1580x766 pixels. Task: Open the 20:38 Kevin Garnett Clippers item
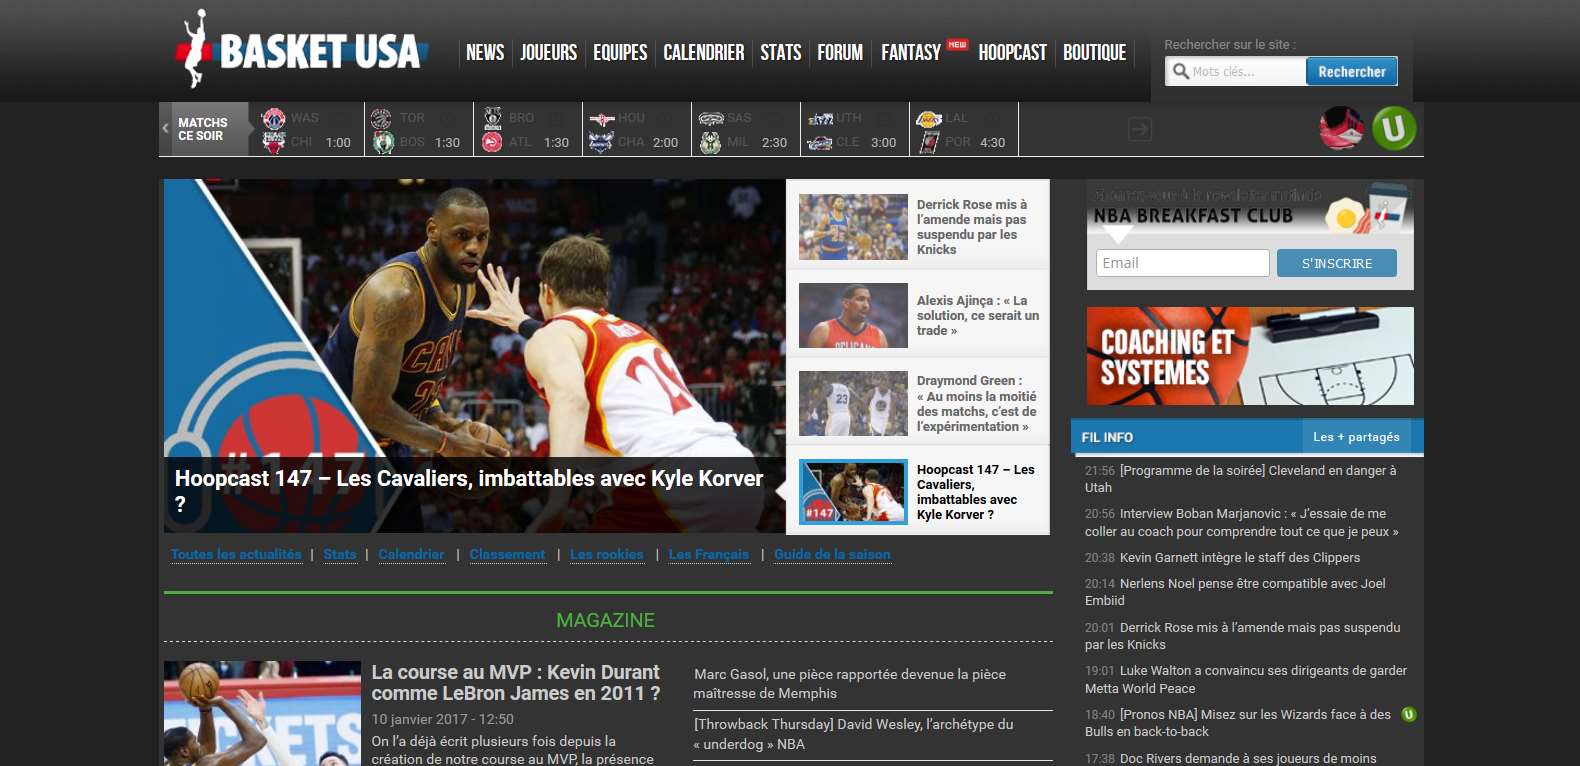tap(1223, 557)
